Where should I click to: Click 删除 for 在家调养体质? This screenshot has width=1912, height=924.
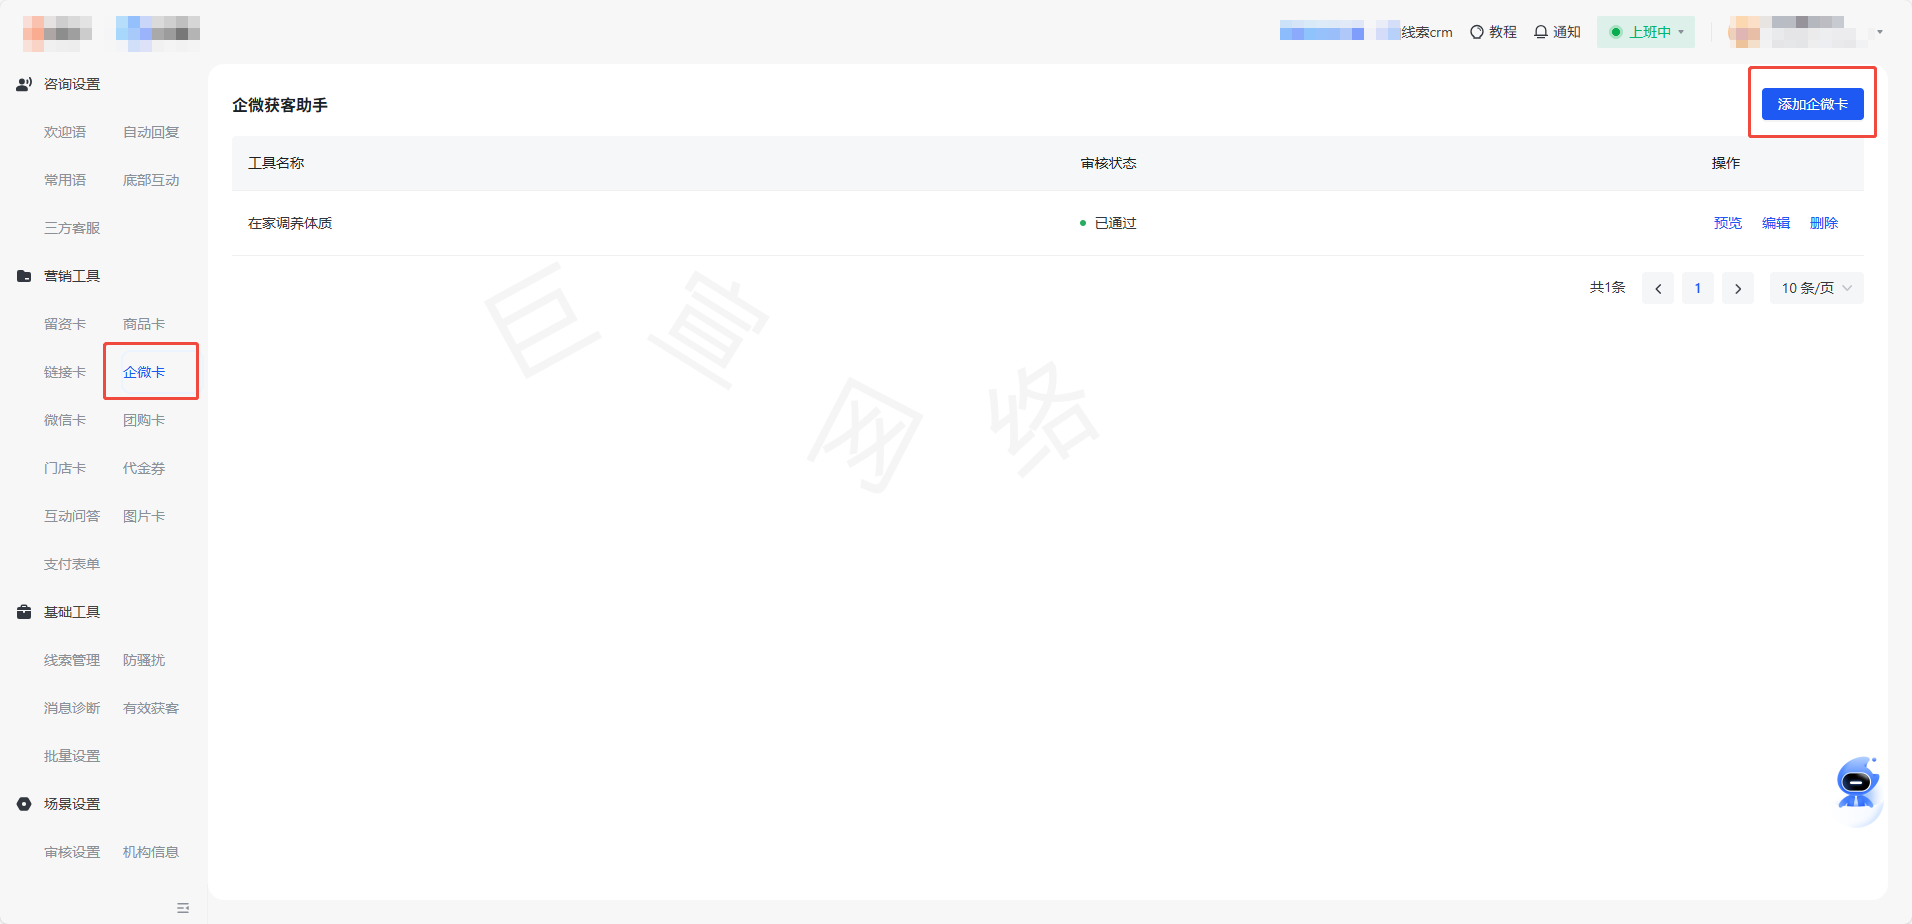(1823, 223)
